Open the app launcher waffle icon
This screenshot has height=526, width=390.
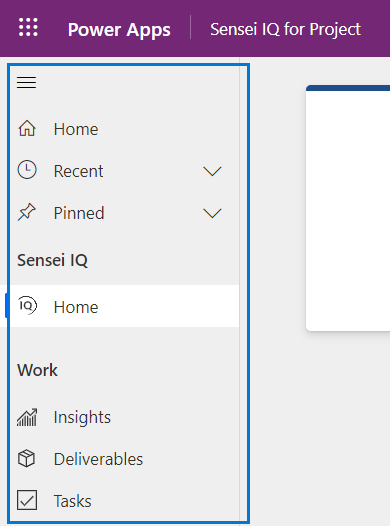28,27
